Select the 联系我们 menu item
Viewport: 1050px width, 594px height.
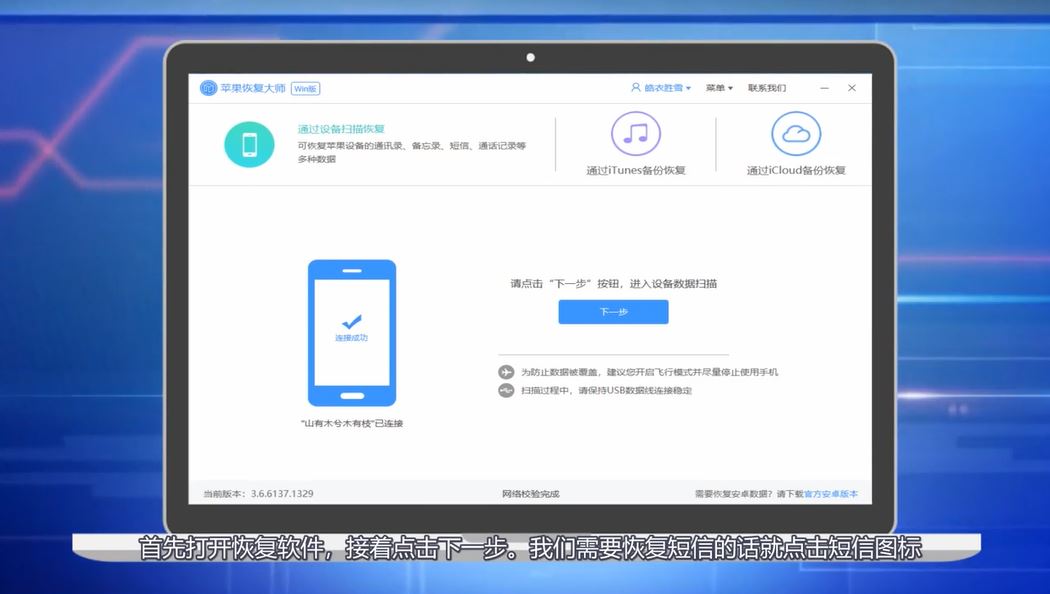point(766,88)
